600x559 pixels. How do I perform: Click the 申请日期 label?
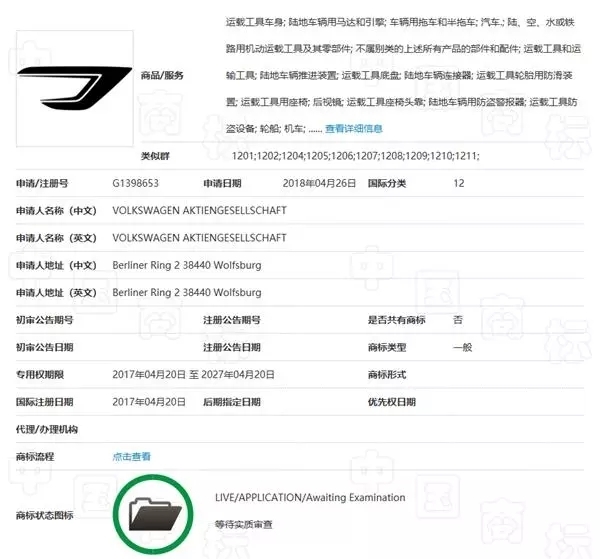pyautogui.click(x=222, y=183)
